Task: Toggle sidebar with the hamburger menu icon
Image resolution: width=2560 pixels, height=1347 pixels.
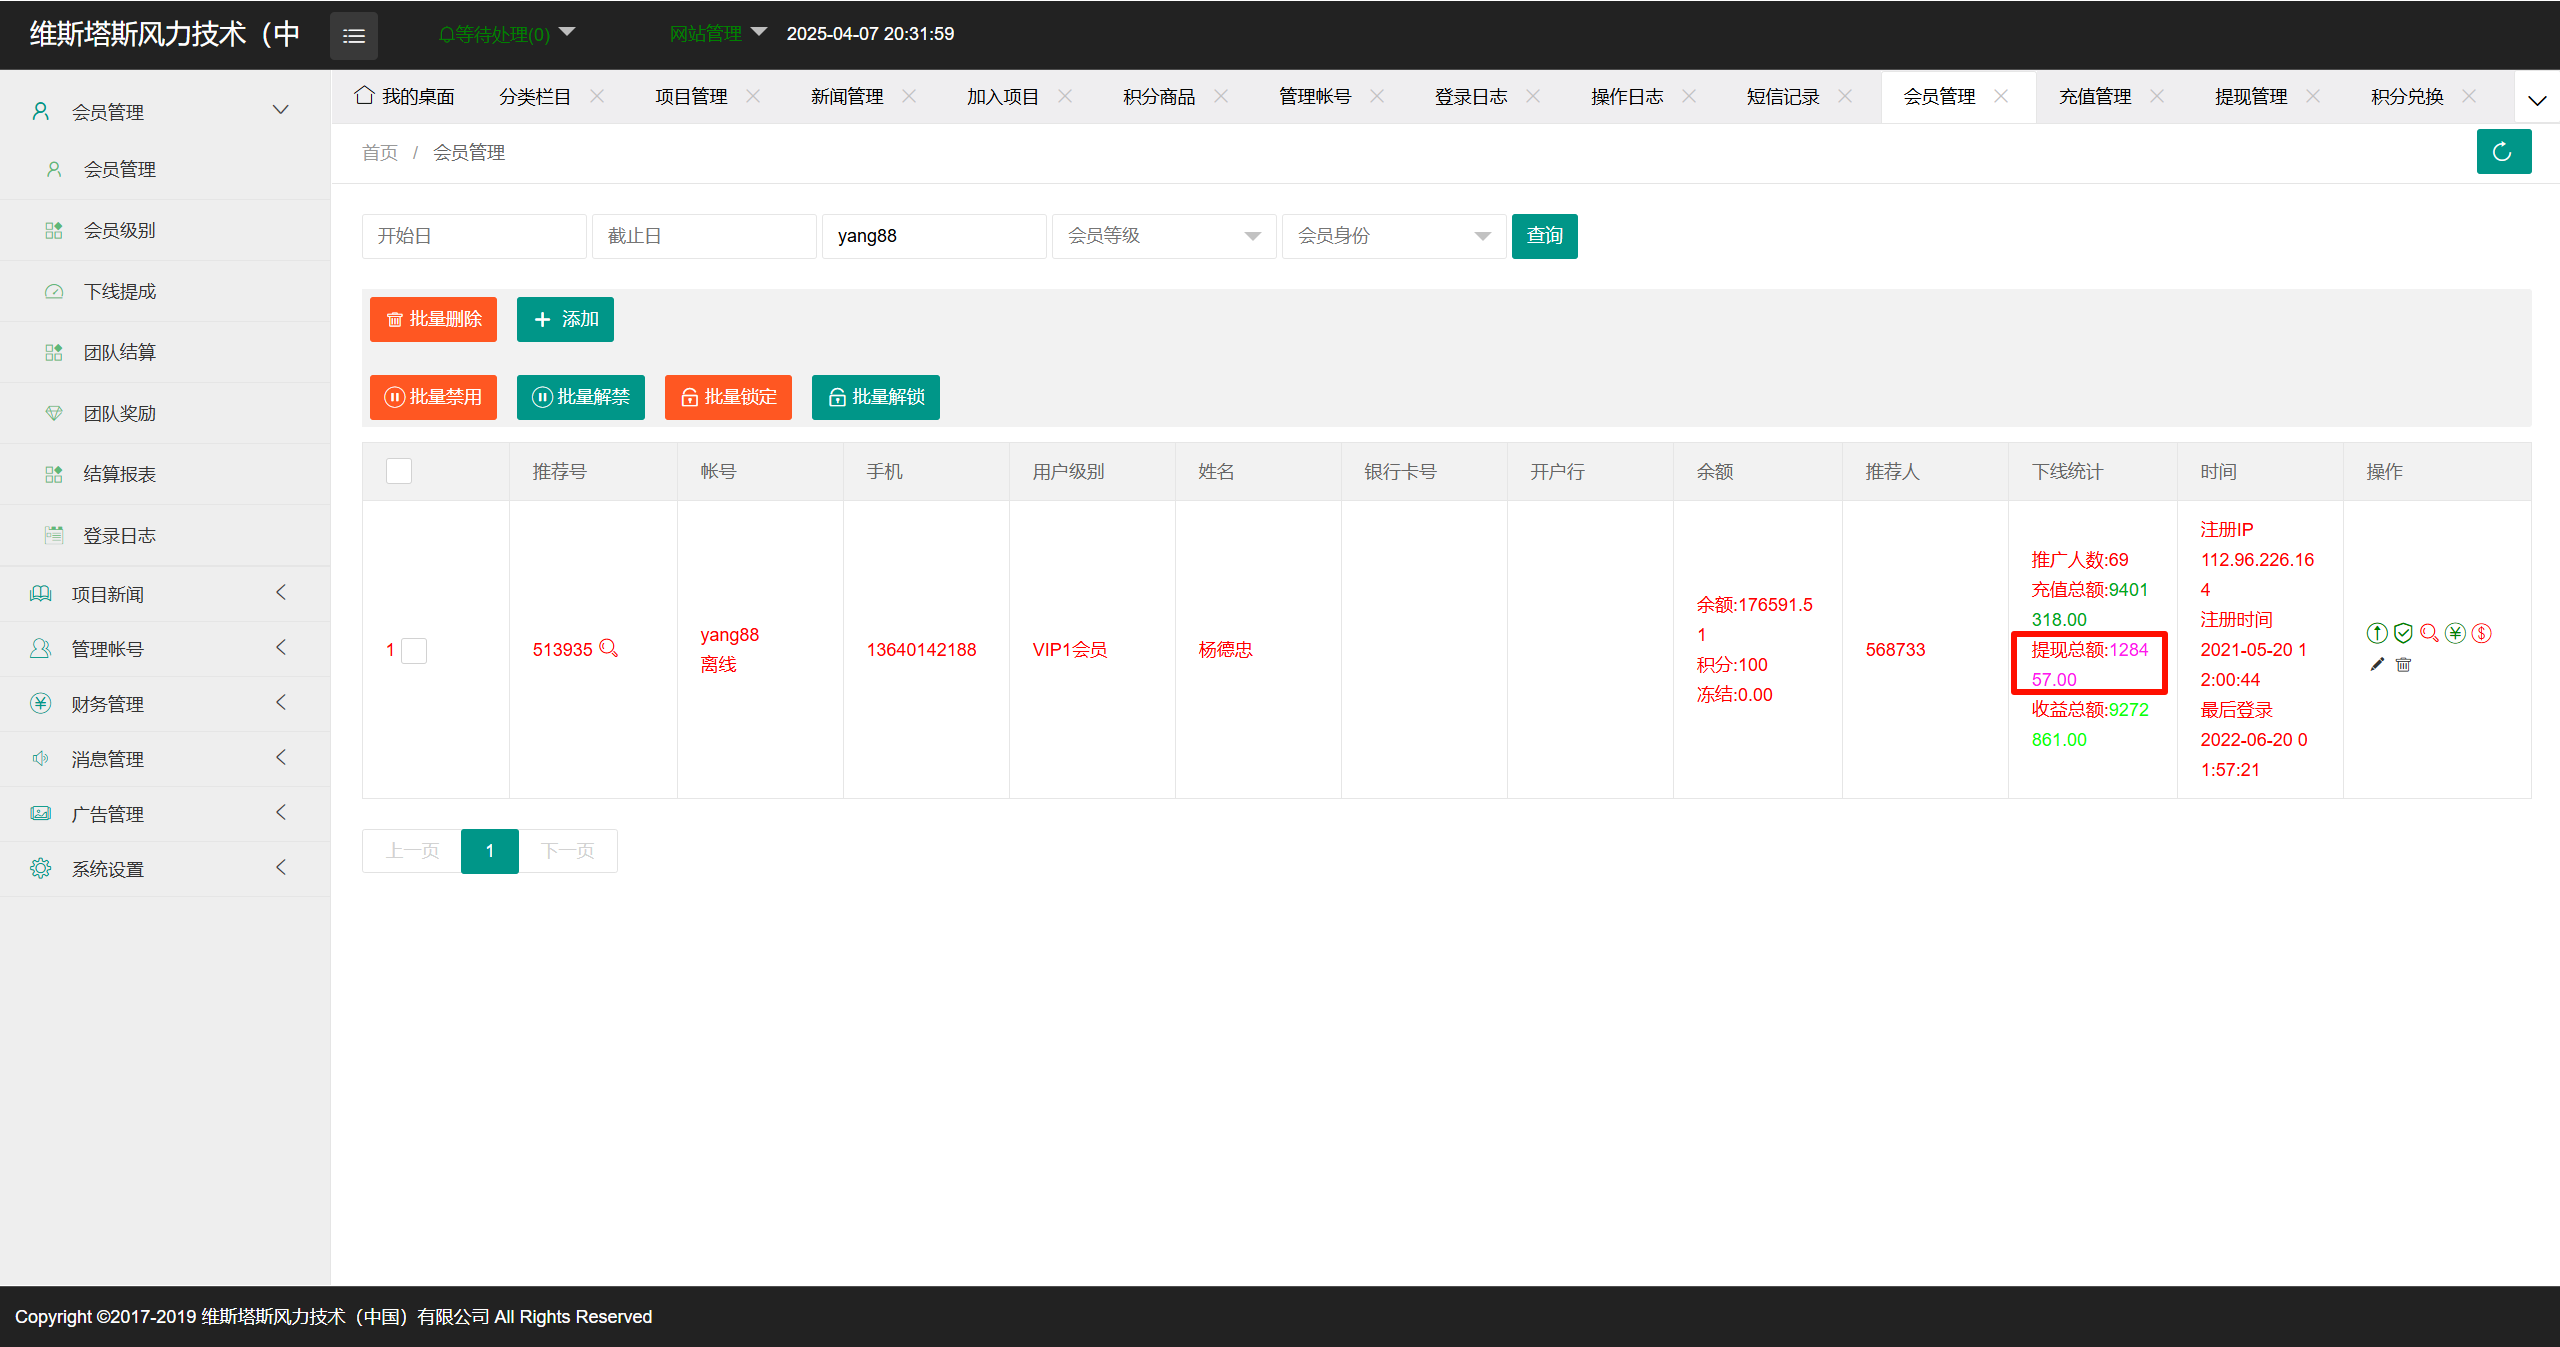Action: 354,36
